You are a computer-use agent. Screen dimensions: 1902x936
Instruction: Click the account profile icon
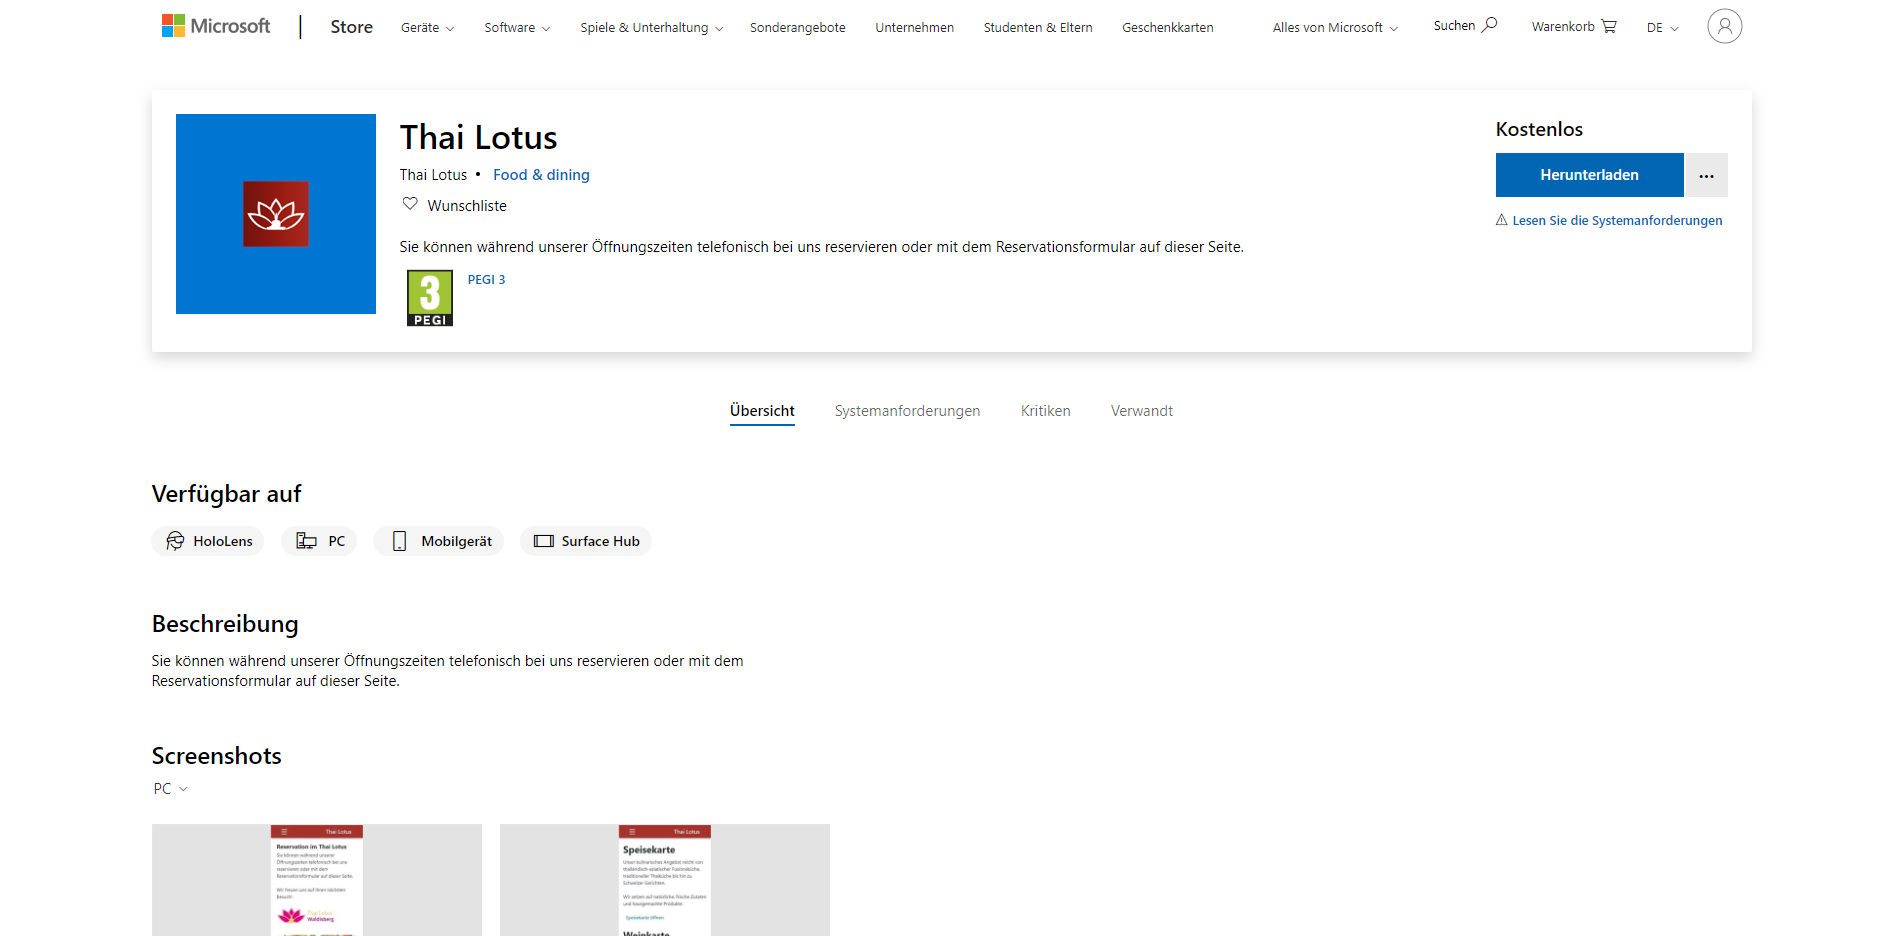(1724, 26)
